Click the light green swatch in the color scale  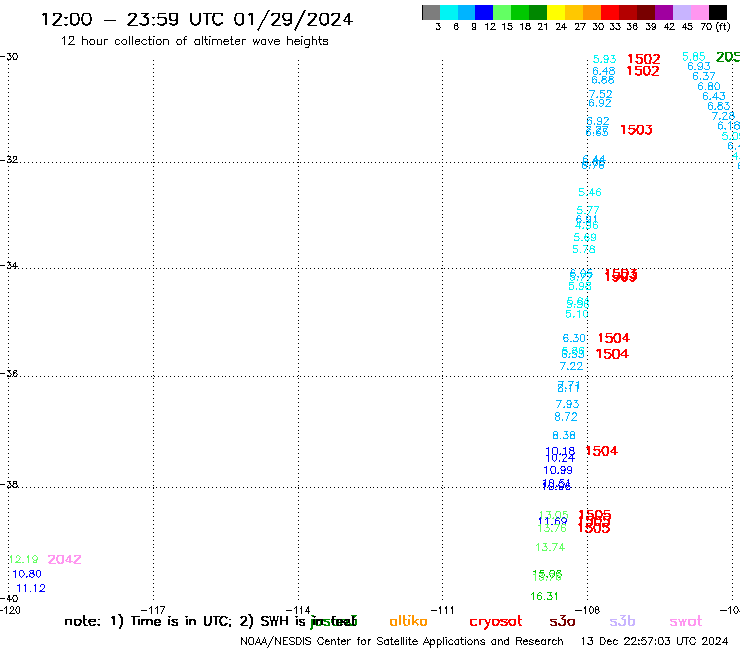click(x=502, y=12)
